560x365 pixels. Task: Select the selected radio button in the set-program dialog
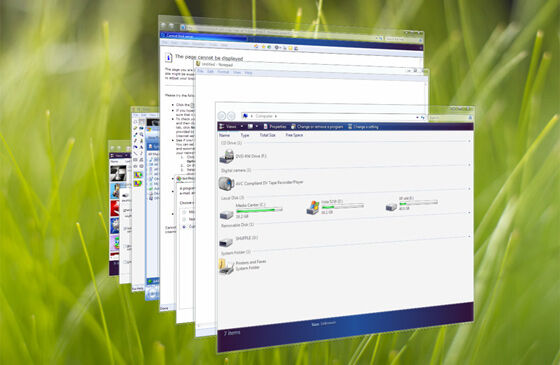click(x=184, y=226)
